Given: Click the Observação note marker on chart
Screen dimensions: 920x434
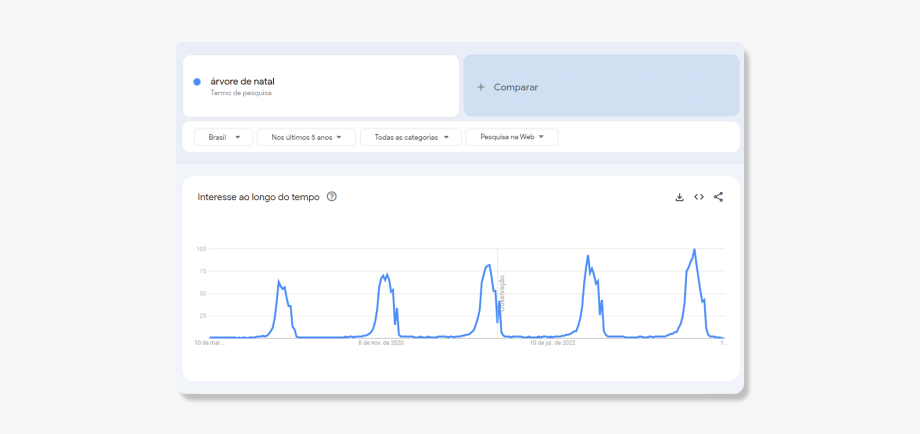Looking at the screenshot, I should click(502, 293).
